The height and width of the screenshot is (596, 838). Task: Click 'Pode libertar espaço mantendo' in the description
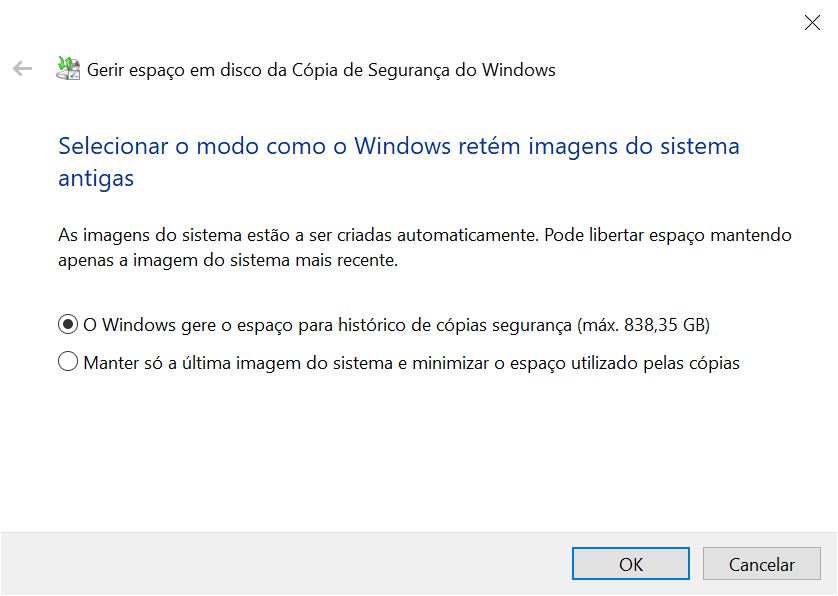(x=668, y=235)
